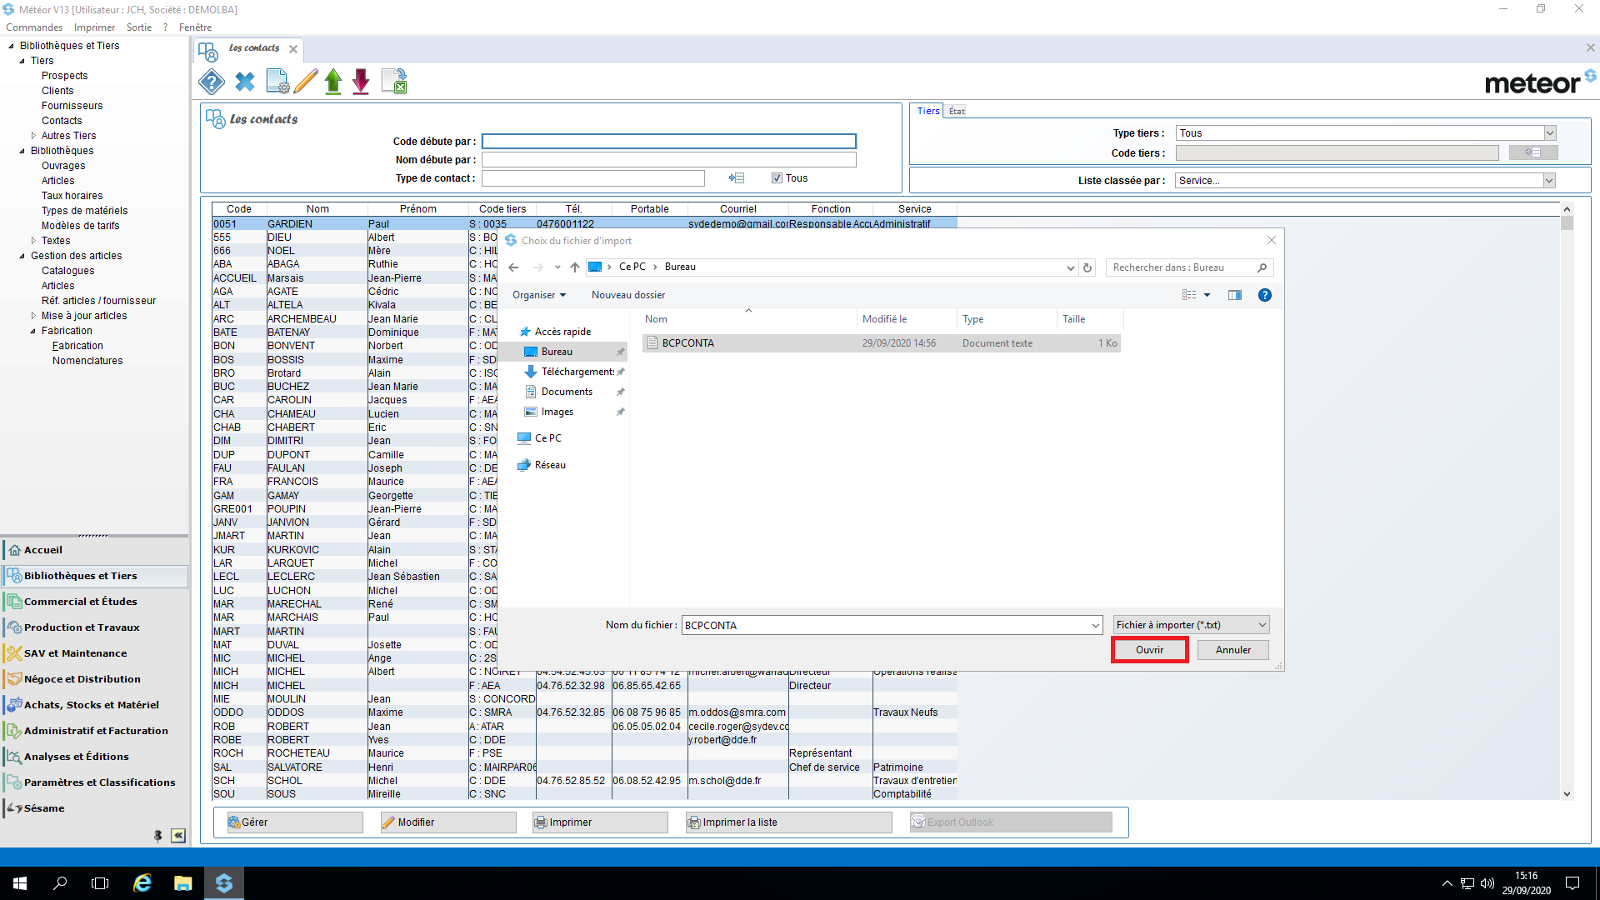Click the red down arrow toolbar icon
The height and width of the screenshot is (900, 1600).
click(x=361, y=82)
